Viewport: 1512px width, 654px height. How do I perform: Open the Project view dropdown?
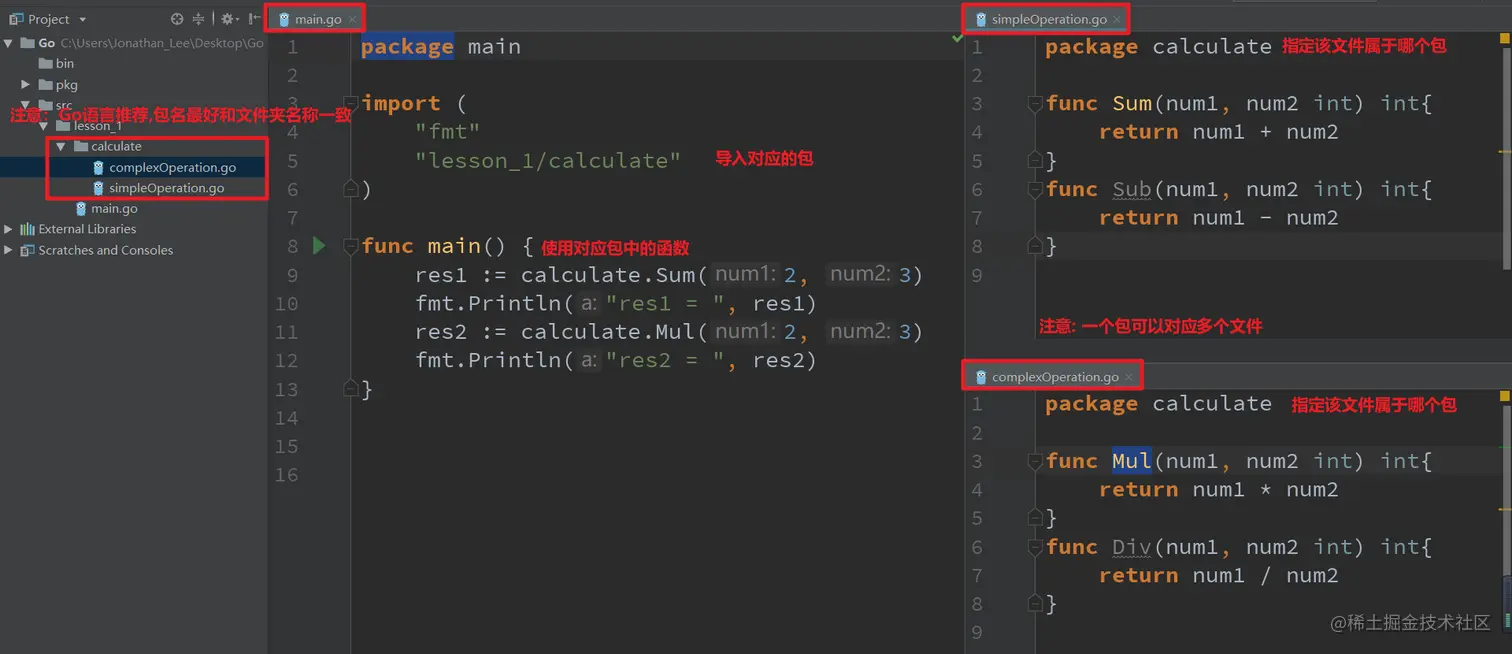(x=82, y=20)
